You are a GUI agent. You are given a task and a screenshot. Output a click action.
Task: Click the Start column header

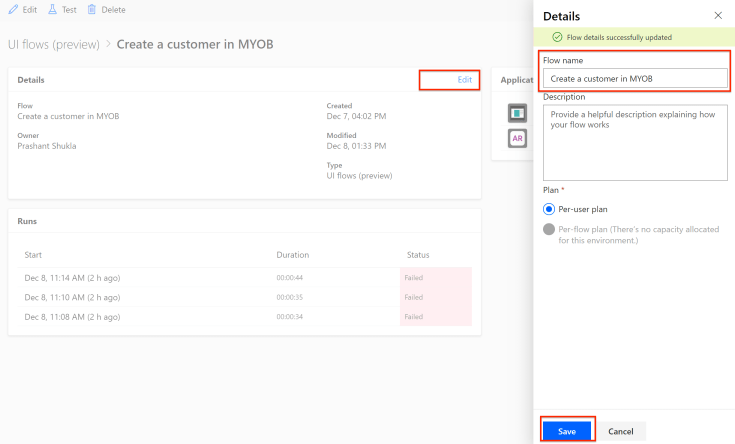tap(33, 255)
